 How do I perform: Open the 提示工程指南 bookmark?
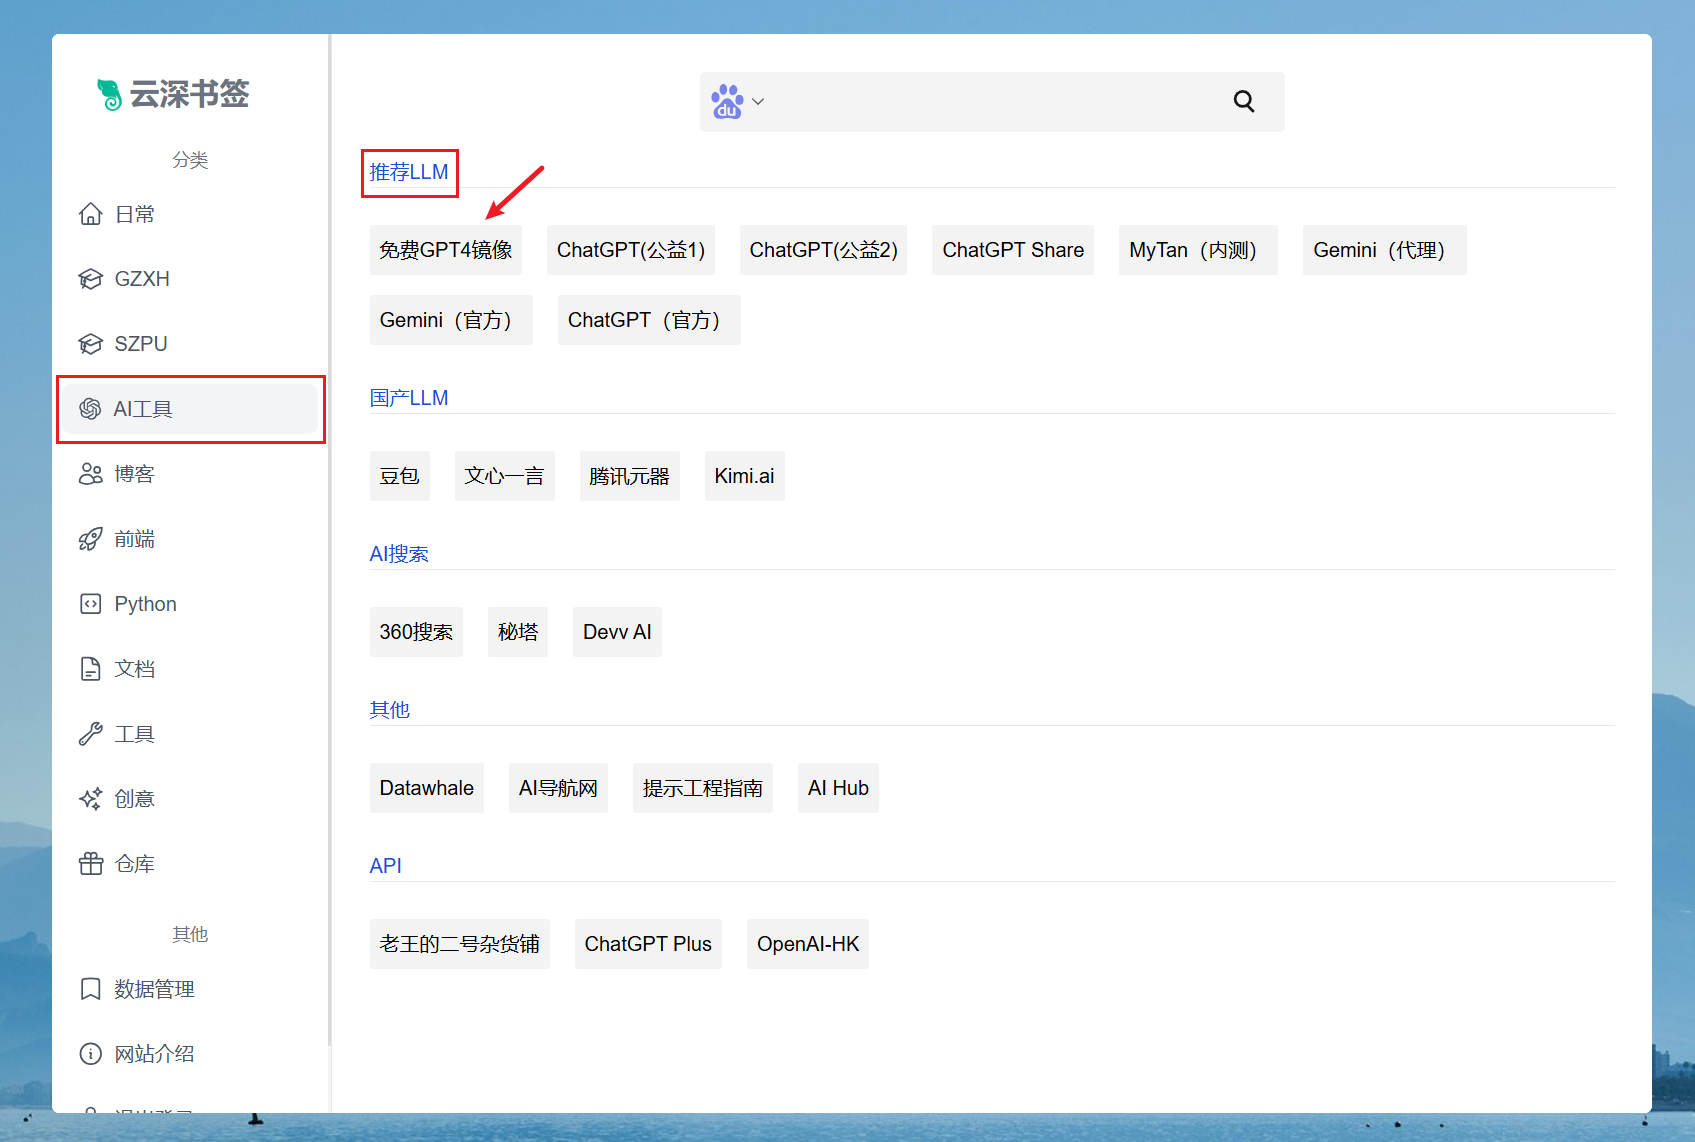pos(703,788)
